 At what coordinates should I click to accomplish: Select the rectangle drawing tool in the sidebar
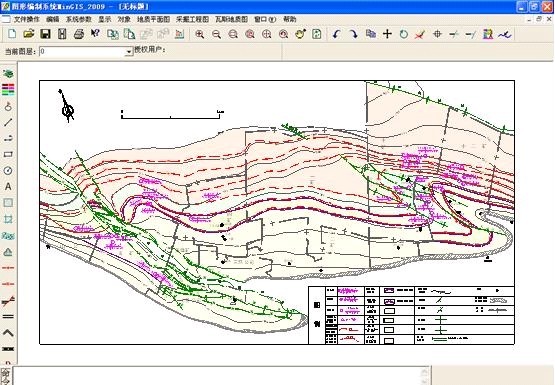8,154
